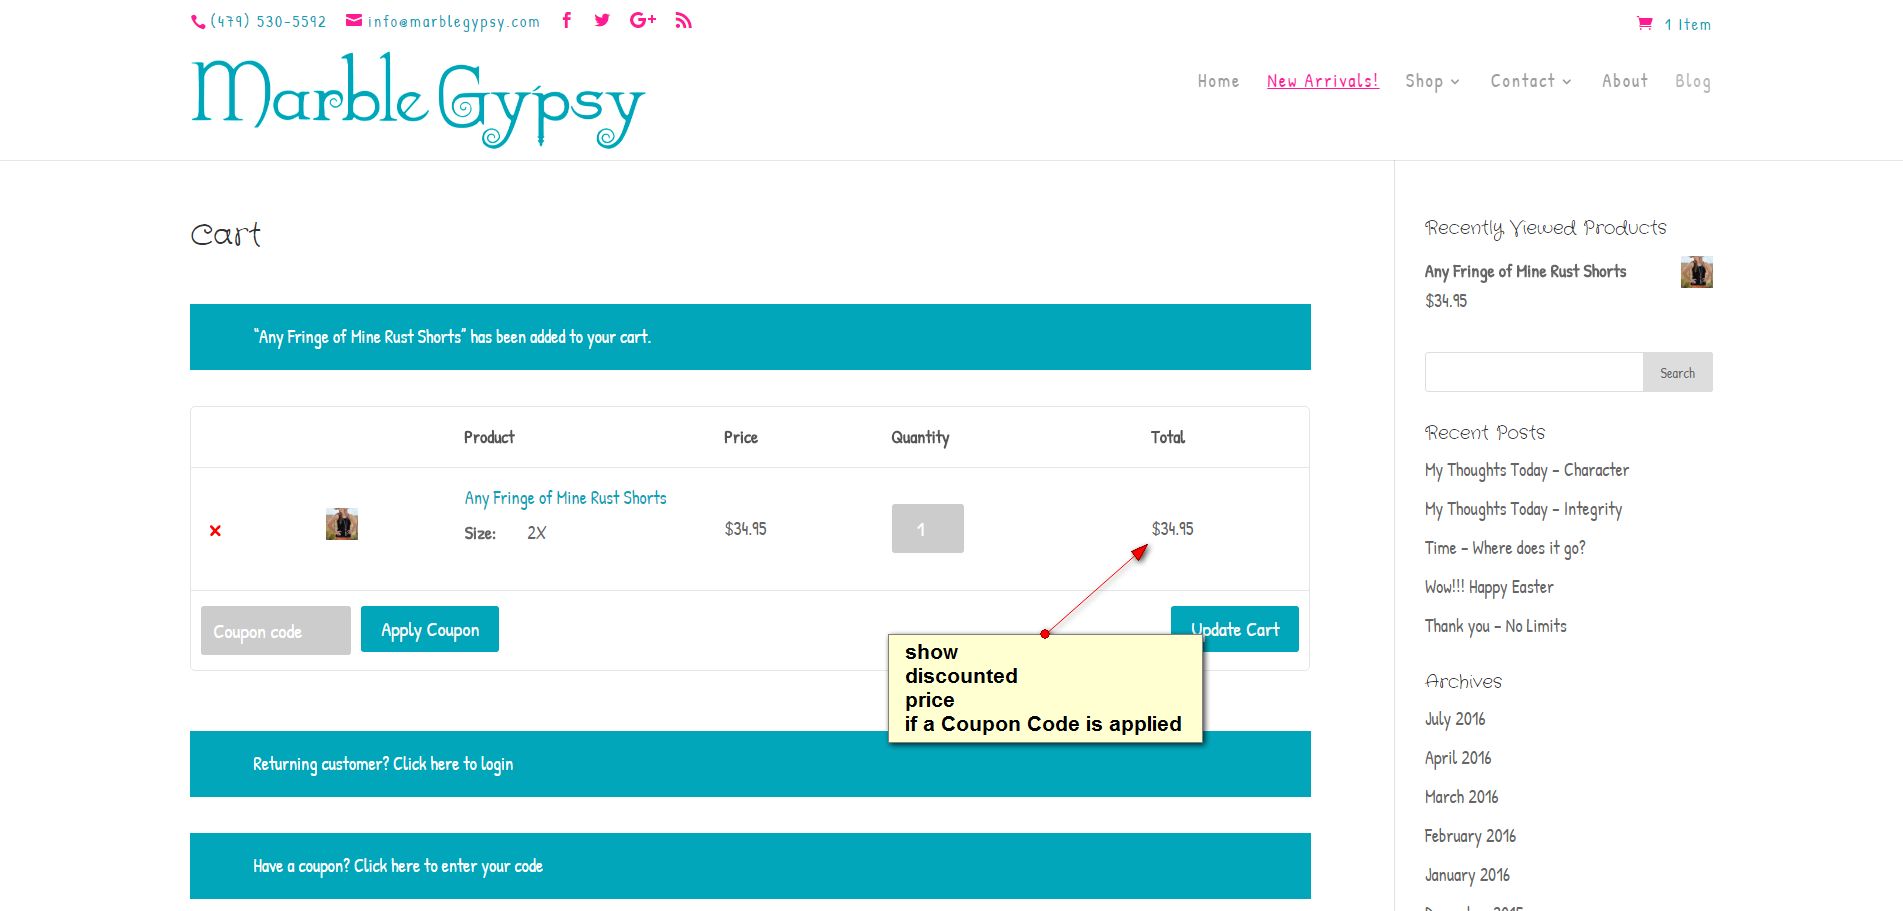Expand the Shop dropdown menu
This screenshot has height=911, width=1903.
click(x=1432, y=81)
